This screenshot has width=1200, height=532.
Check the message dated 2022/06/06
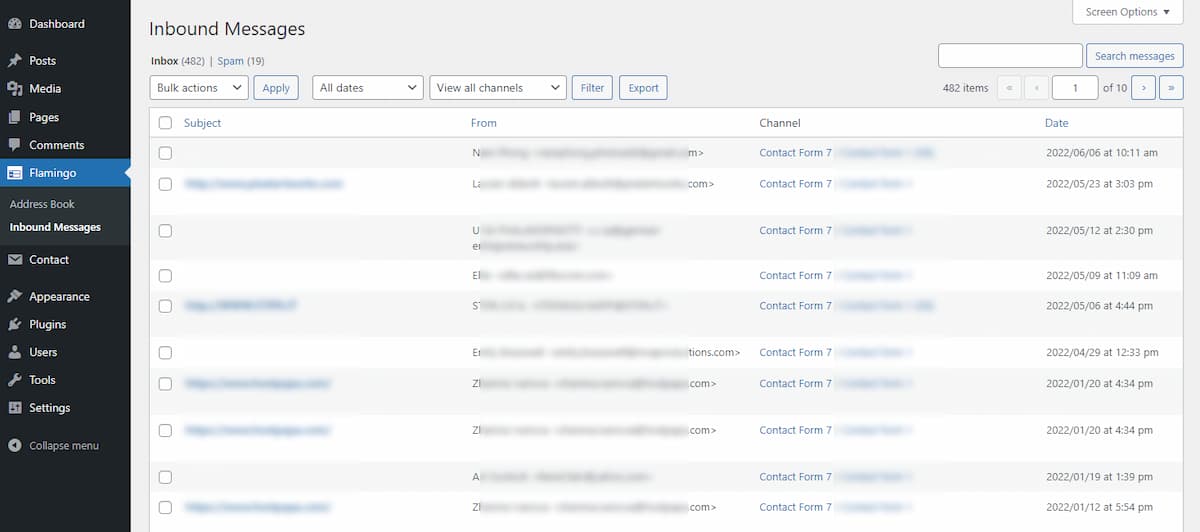tap(165, 153)
